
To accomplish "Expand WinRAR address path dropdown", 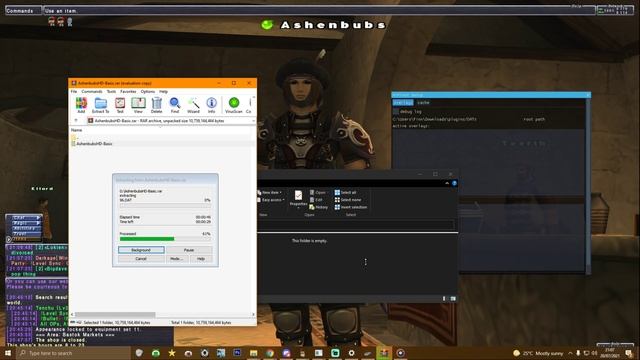I will pyautogui.click(x=253, y=121).
